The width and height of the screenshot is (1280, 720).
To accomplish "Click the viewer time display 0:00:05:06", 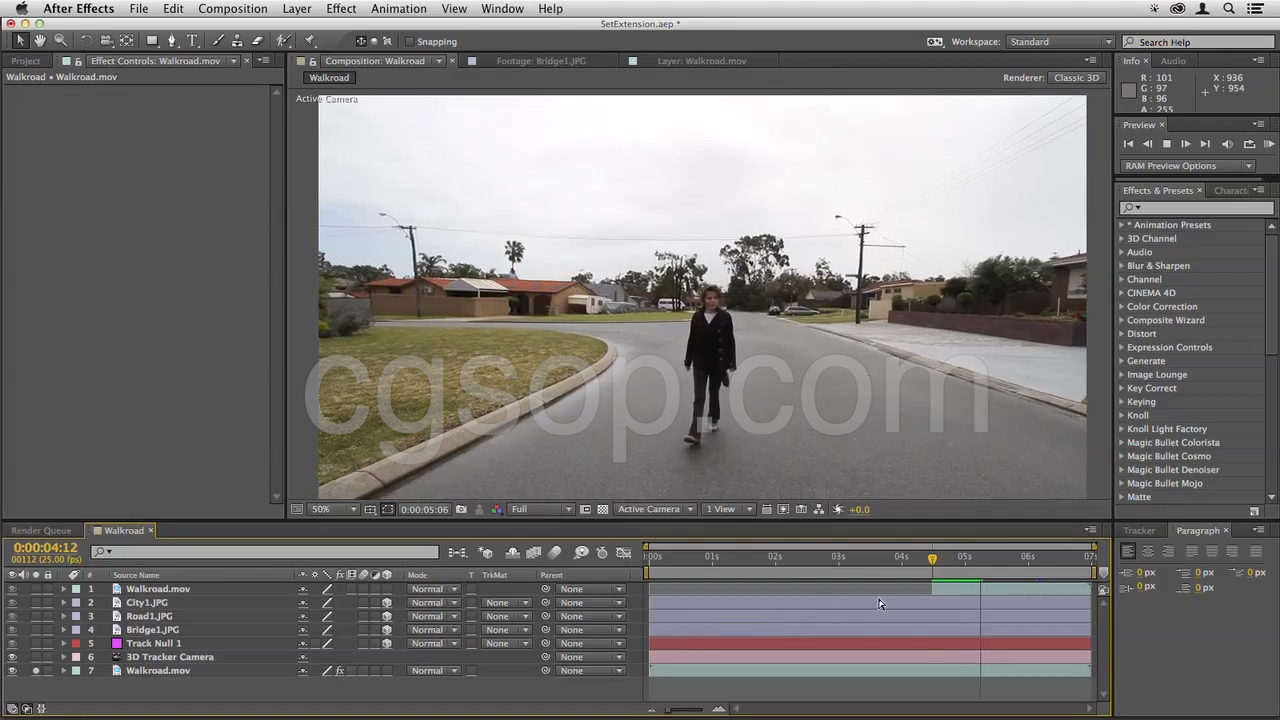I will coord(424,510).
